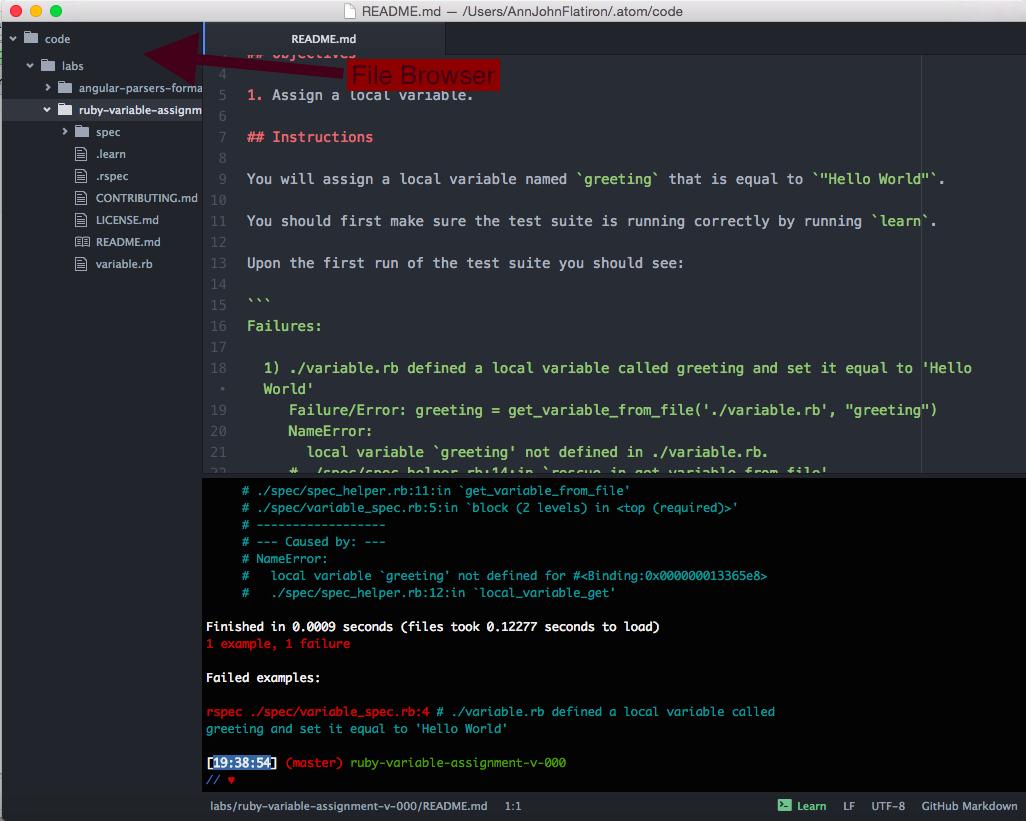Click the .rspec file icon in sidebar
The image size is (1026, 821).
point(81,176)
